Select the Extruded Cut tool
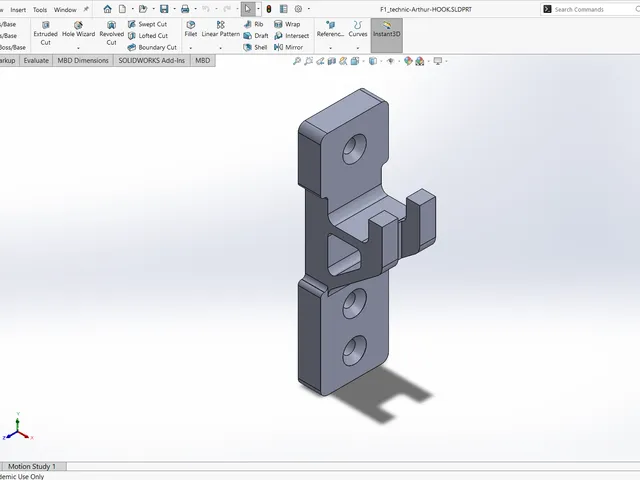The width and height of the screenshot is (640, 480). pos(45,33)
